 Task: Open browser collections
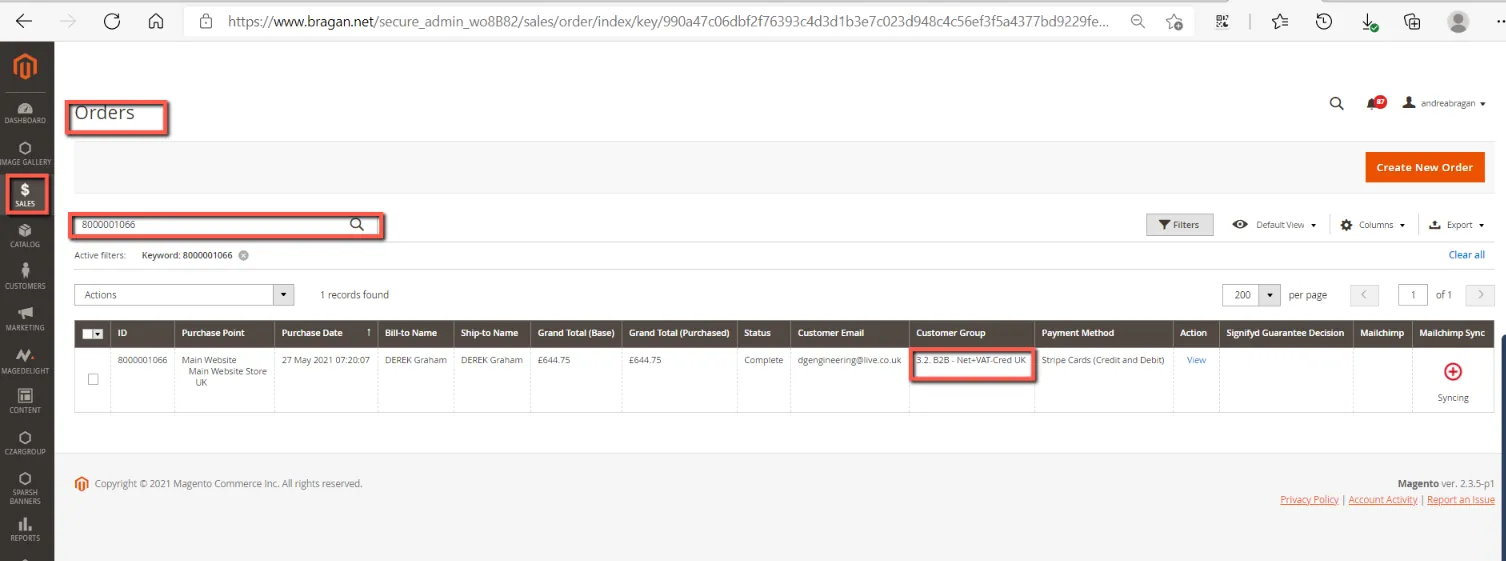[x=1412, y=21]
